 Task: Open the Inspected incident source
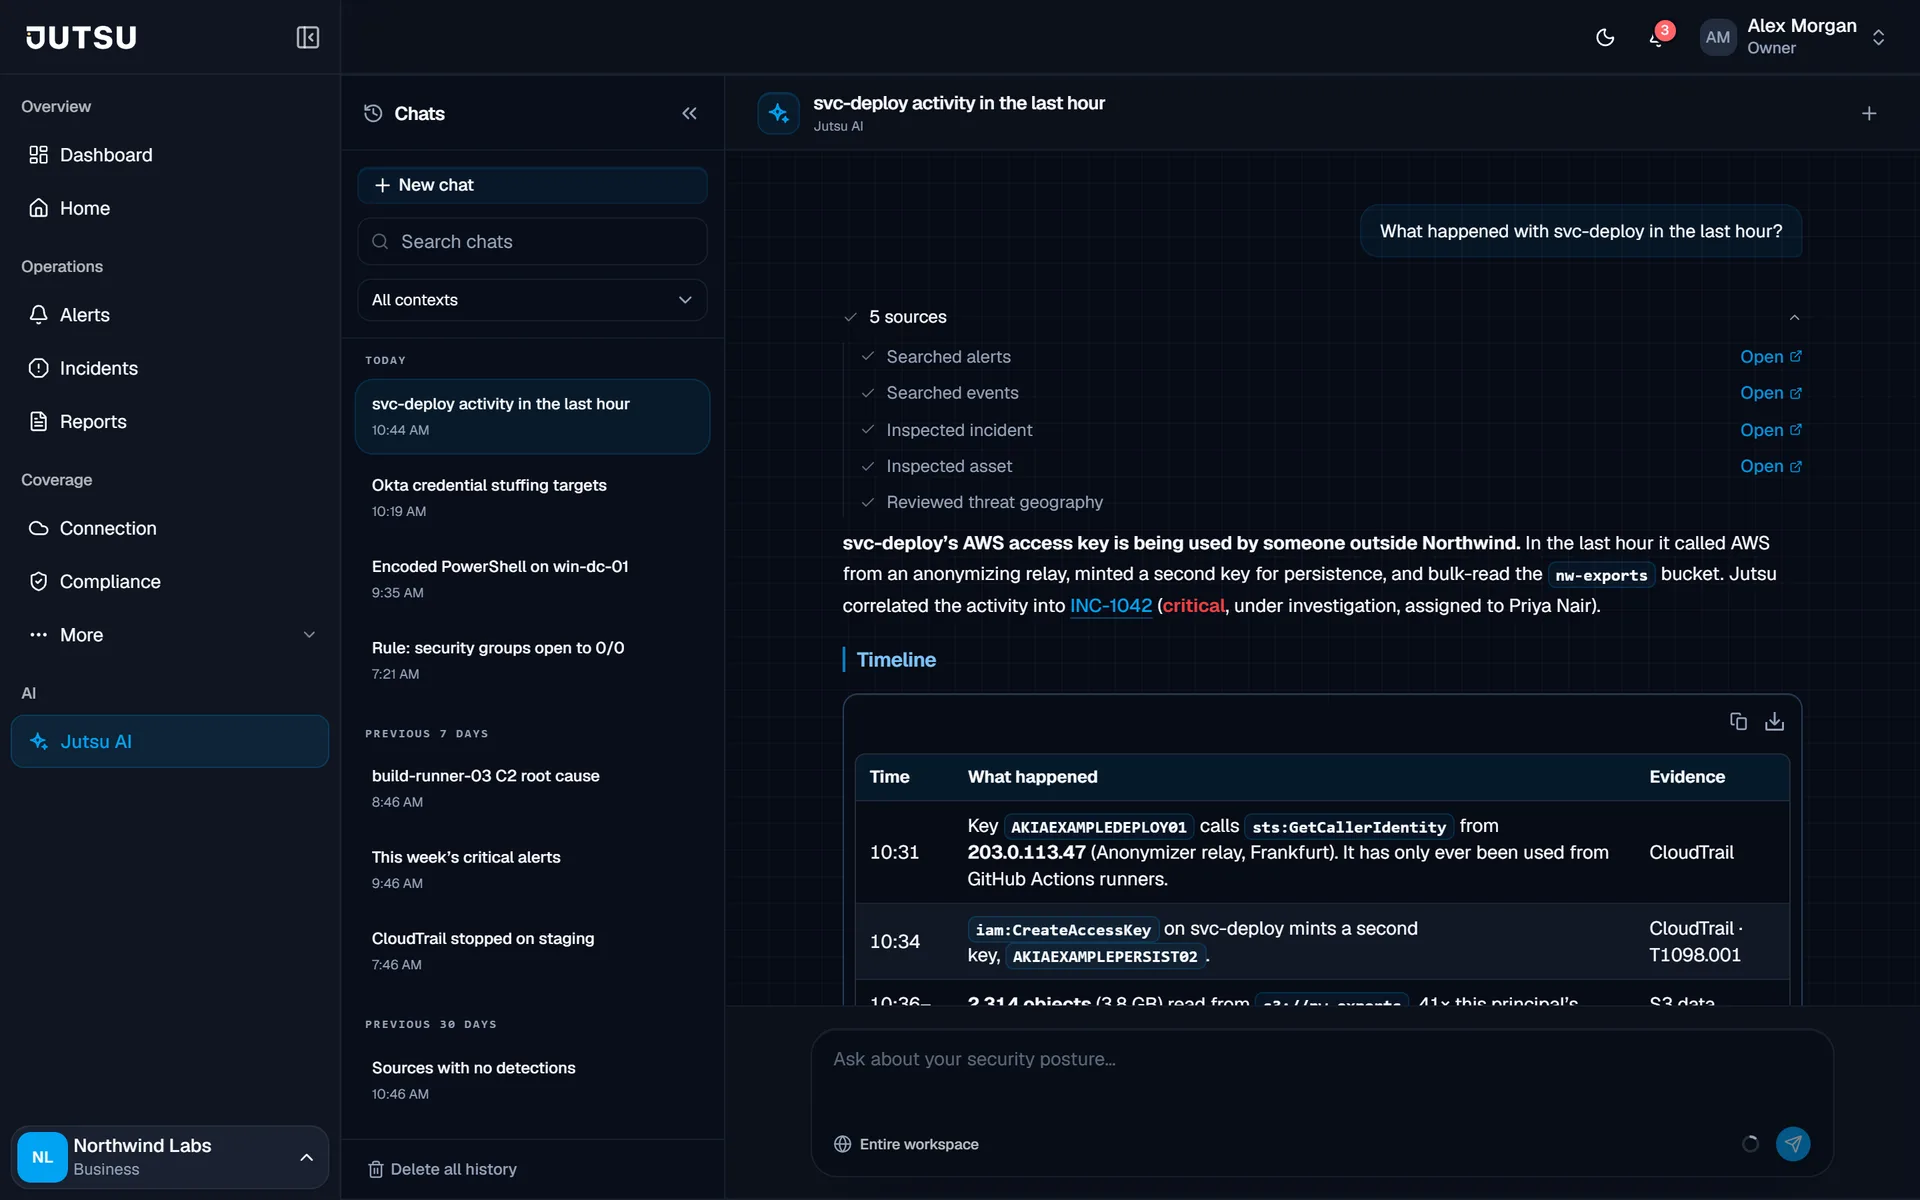[1770, 430]
